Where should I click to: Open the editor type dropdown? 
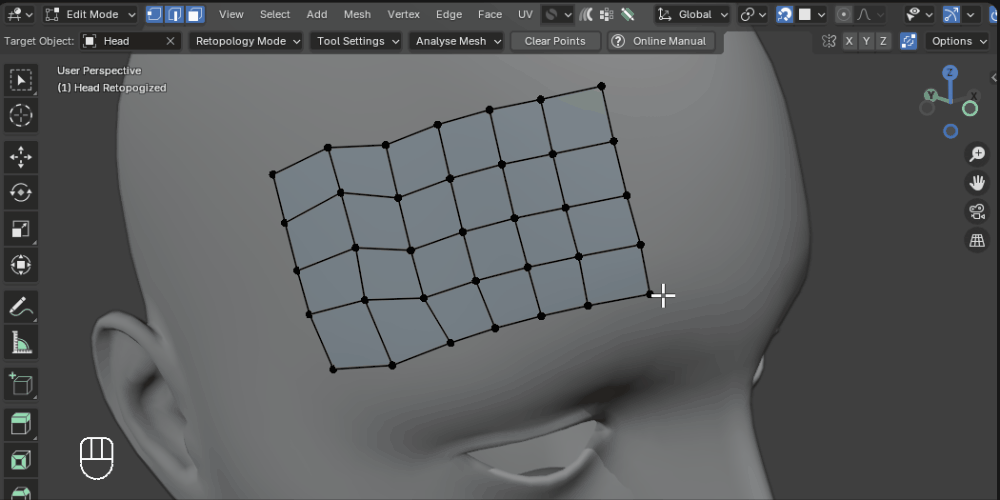click(19, 14)
